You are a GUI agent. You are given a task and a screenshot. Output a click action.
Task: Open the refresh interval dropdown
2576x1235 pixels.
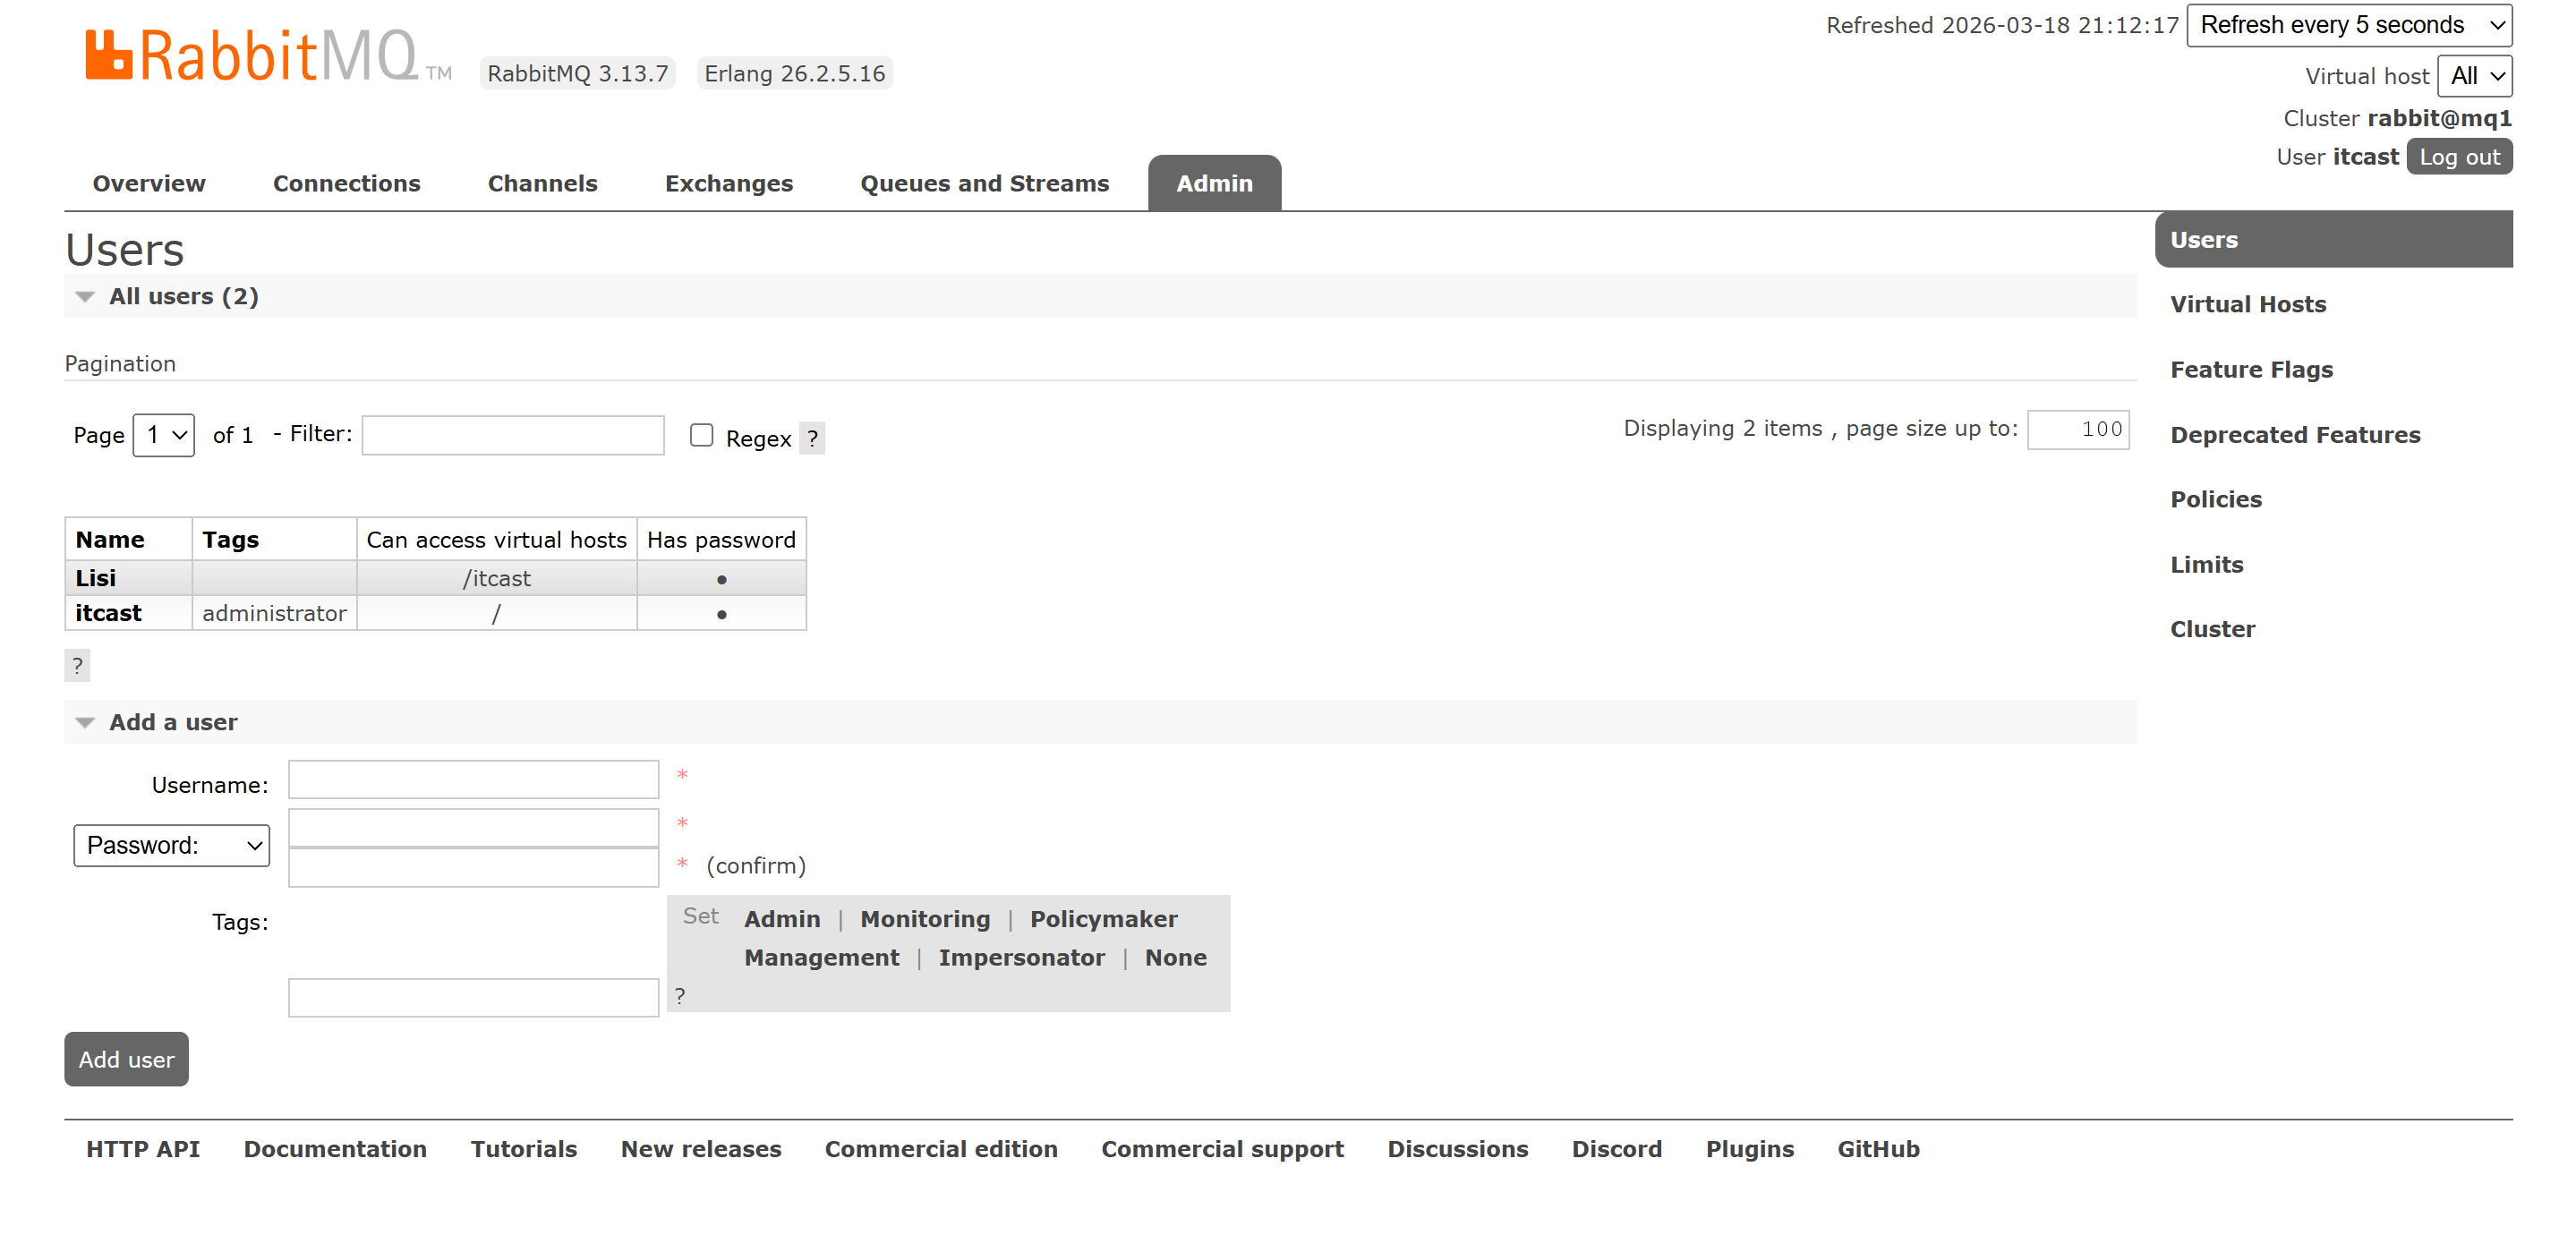pyautogui.click(x=2349, y=25)
